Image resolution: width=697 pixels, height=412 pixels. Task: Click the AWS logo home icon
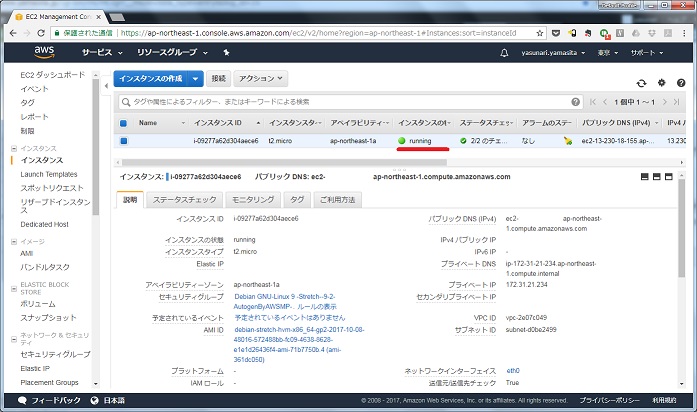pos(44,52)
